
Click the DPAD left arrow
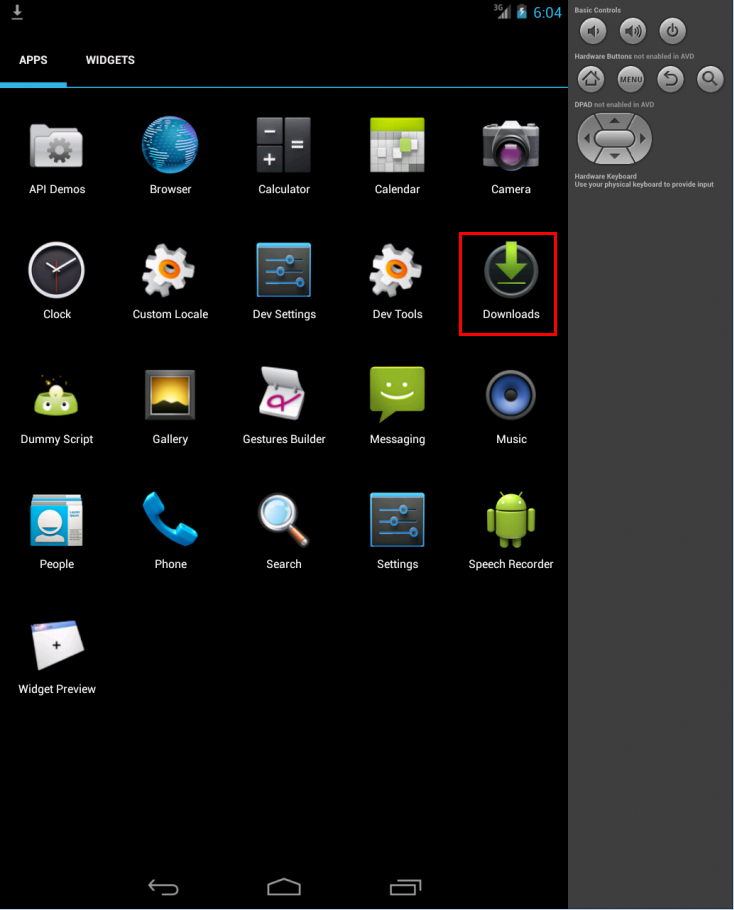[x=586, y=139]
